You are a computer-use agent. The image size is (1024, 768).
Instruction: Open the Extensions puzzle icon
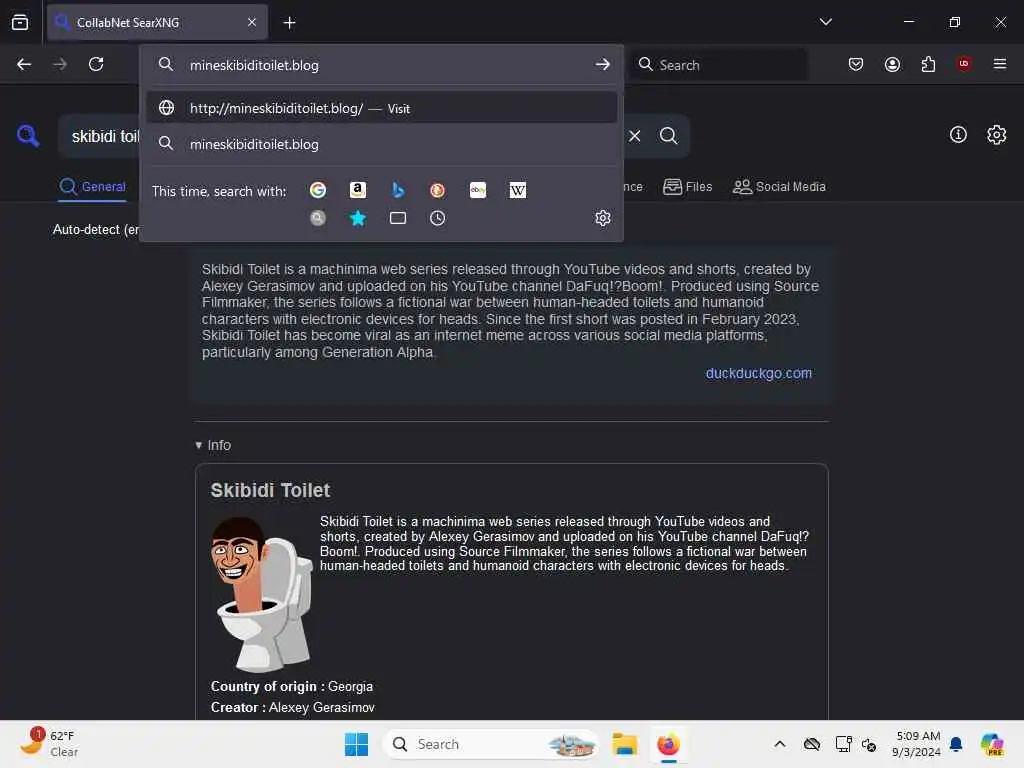click(928, 64)
